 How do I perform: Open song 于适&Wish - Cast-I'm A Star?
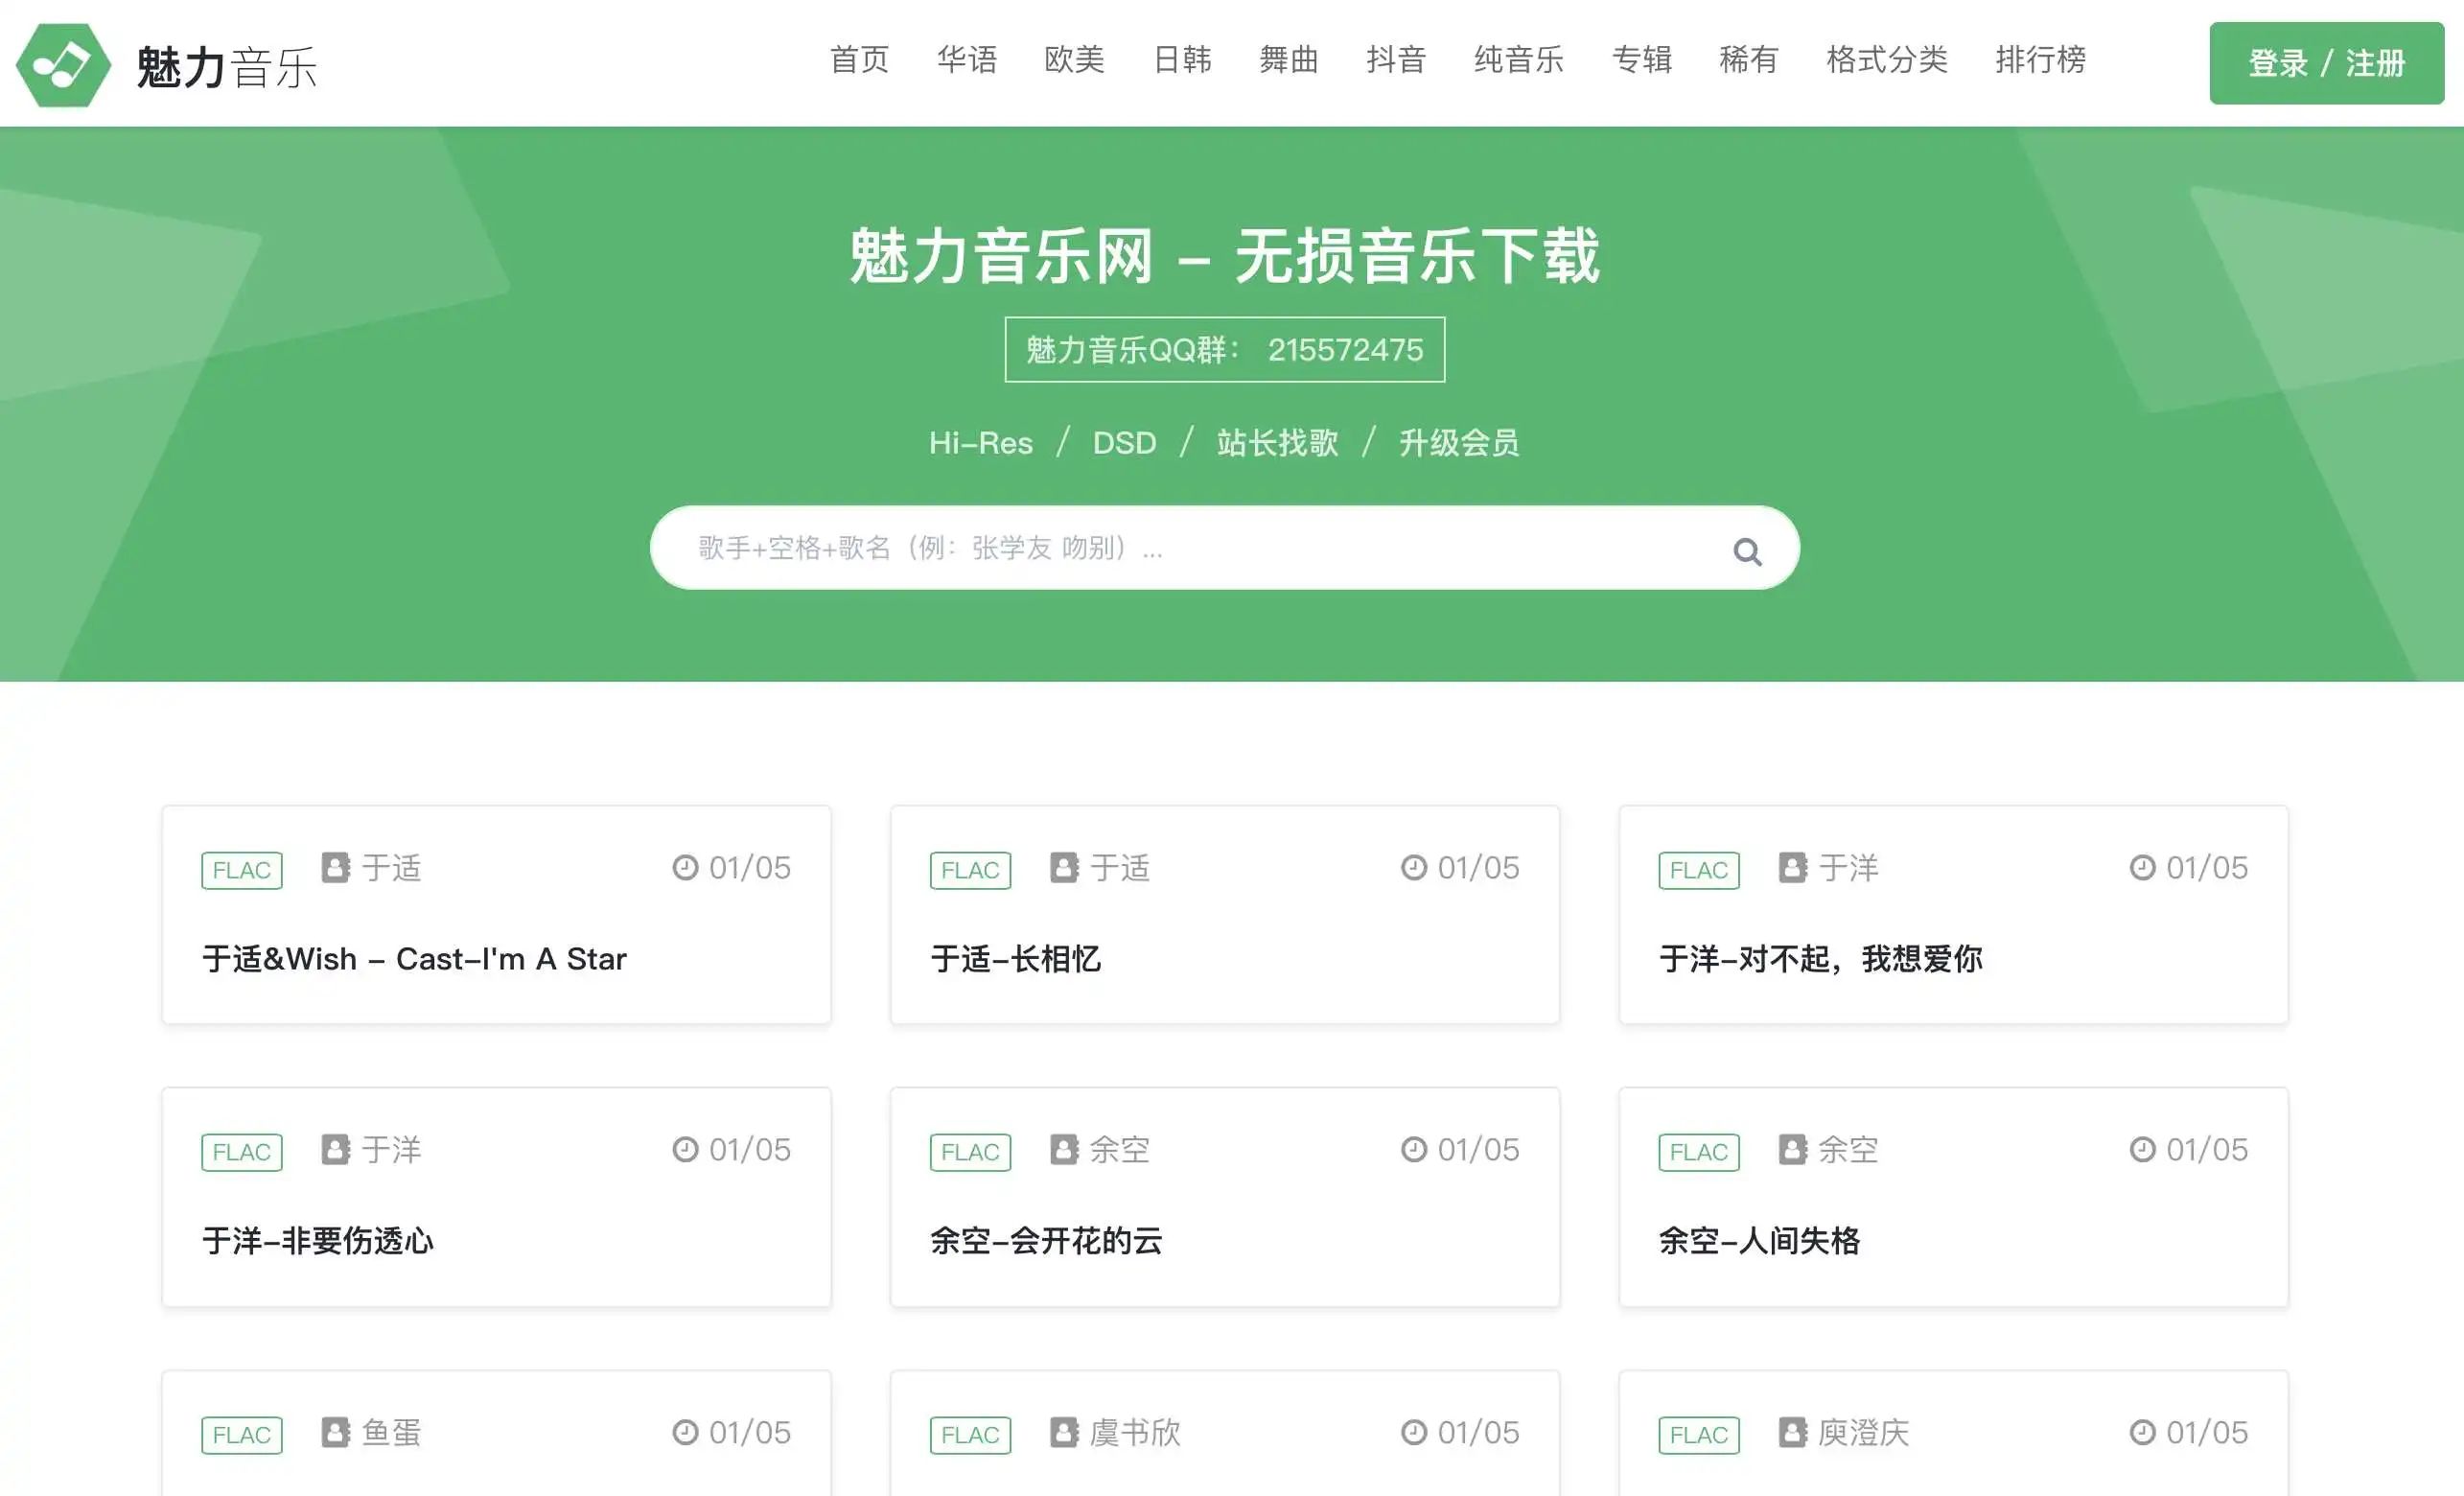(414, 958)
